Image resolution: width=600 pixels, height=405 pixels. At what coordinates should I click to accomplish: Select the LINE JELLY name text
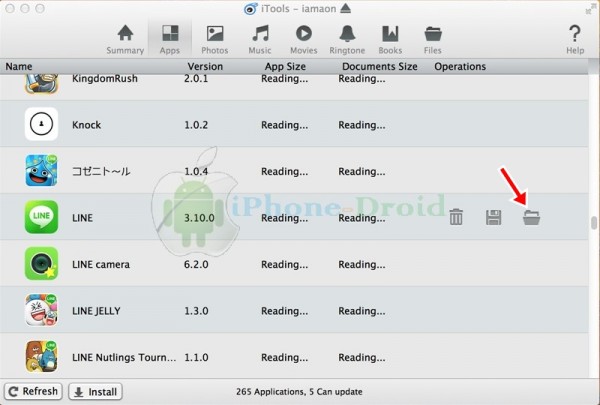point(96,311)
